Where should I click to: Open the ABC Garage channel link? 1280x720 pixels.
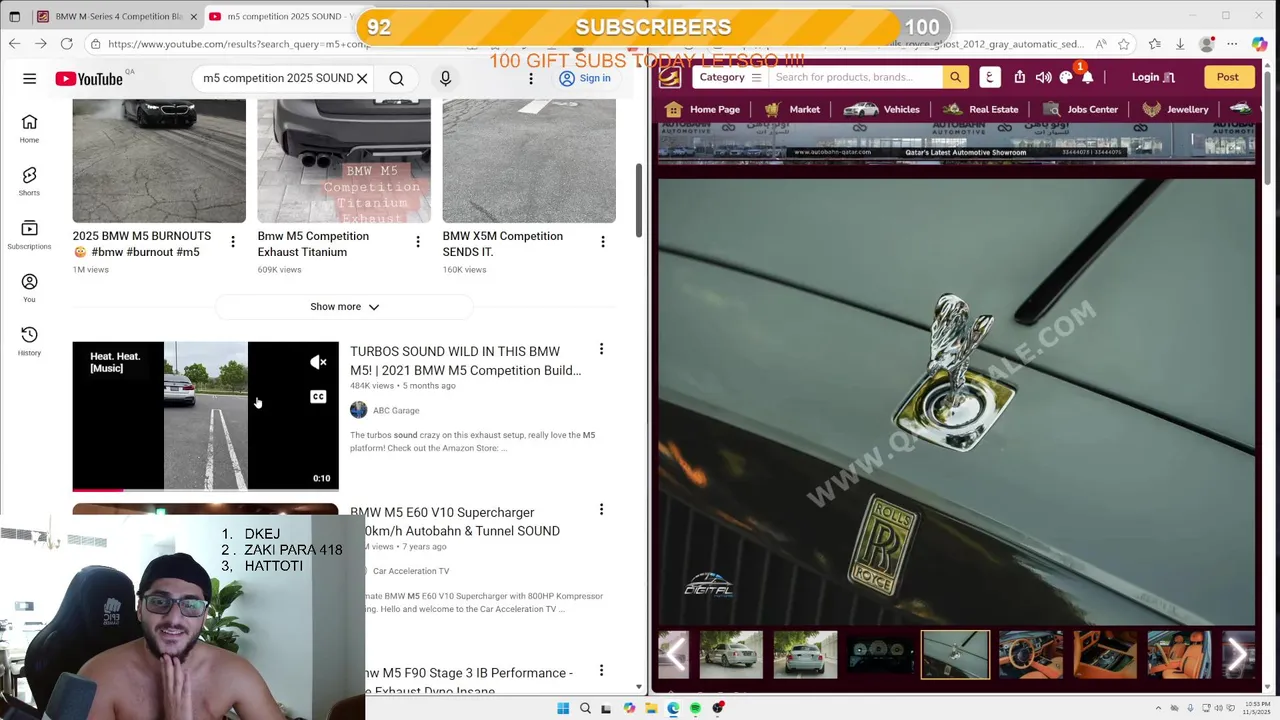[x=396, y=410]
